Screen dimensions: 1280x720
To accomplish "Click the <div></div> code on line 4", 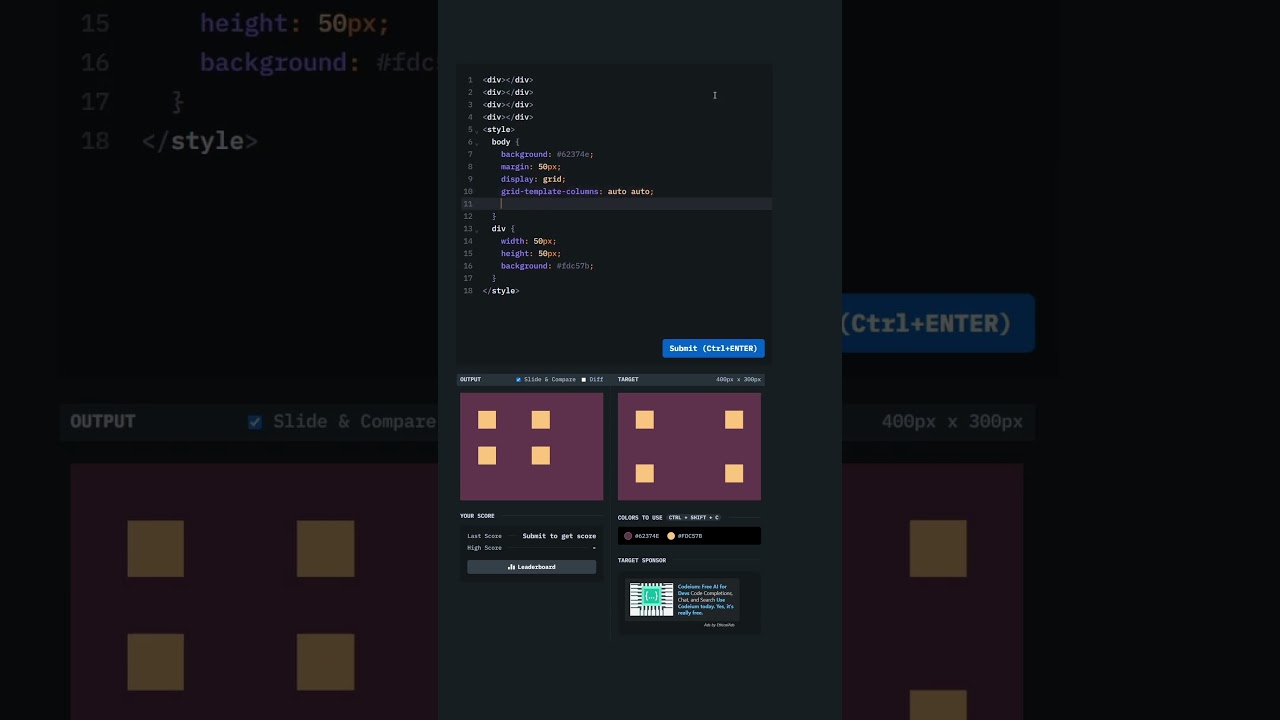I will pos(508,117).
